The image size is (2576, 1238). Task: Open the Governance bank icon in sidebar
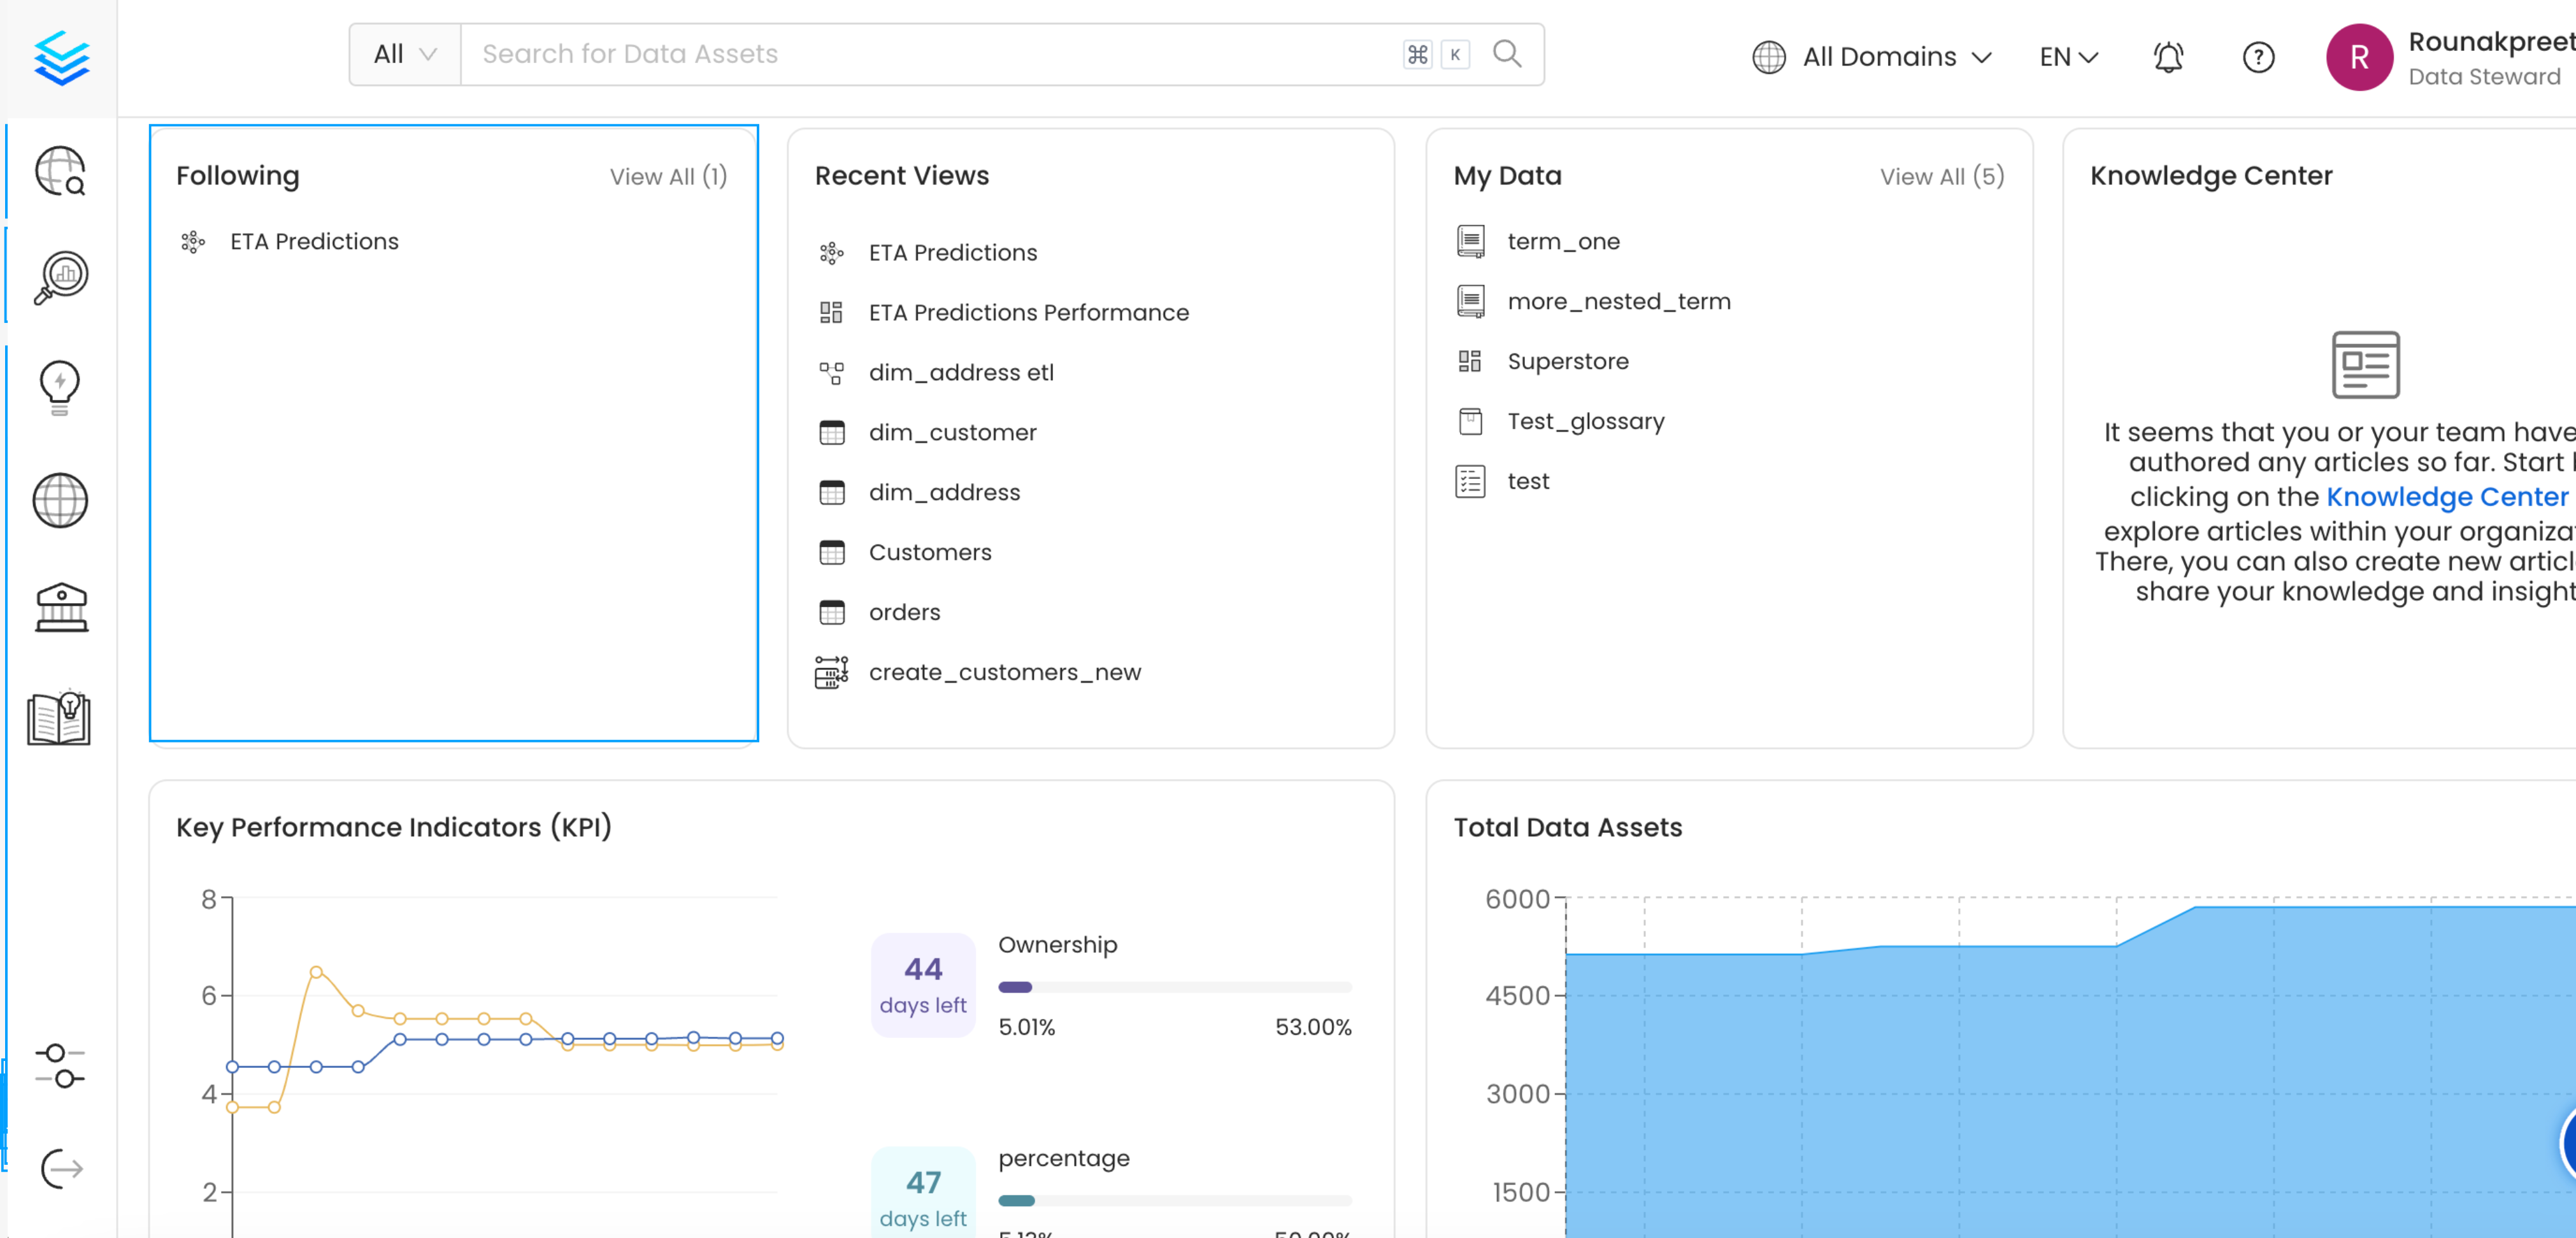60,608
